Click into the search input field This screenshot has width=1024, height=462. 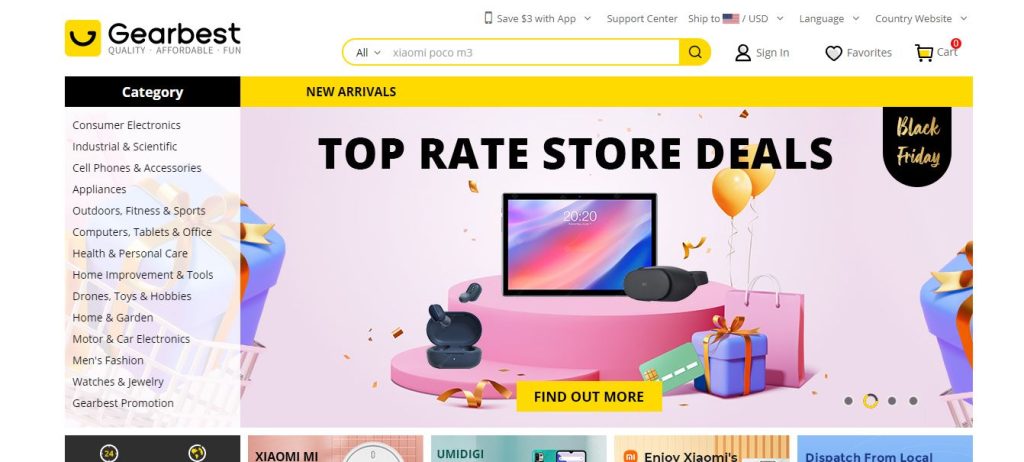pos(532,52)
